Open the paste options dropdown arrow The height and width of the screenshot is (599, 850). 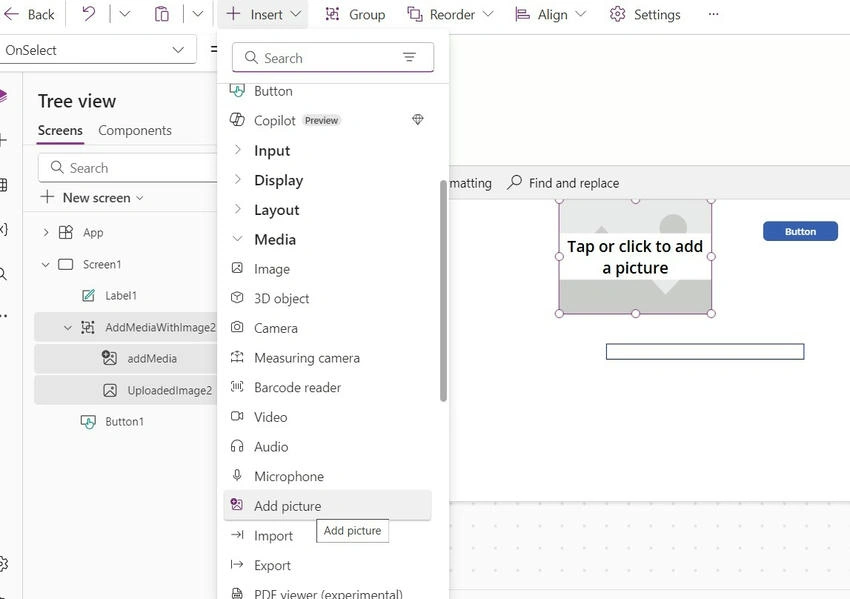click(x=198, y=14)
